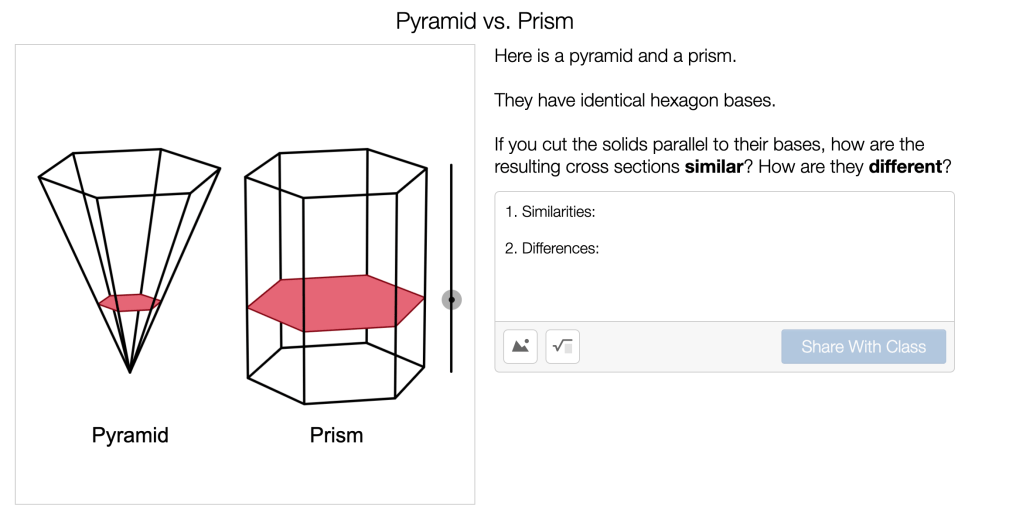The height and width of the screenshot is (520, 1023).
Task: Place cursor after '2. Differences:' line
Action: (601, 249)
